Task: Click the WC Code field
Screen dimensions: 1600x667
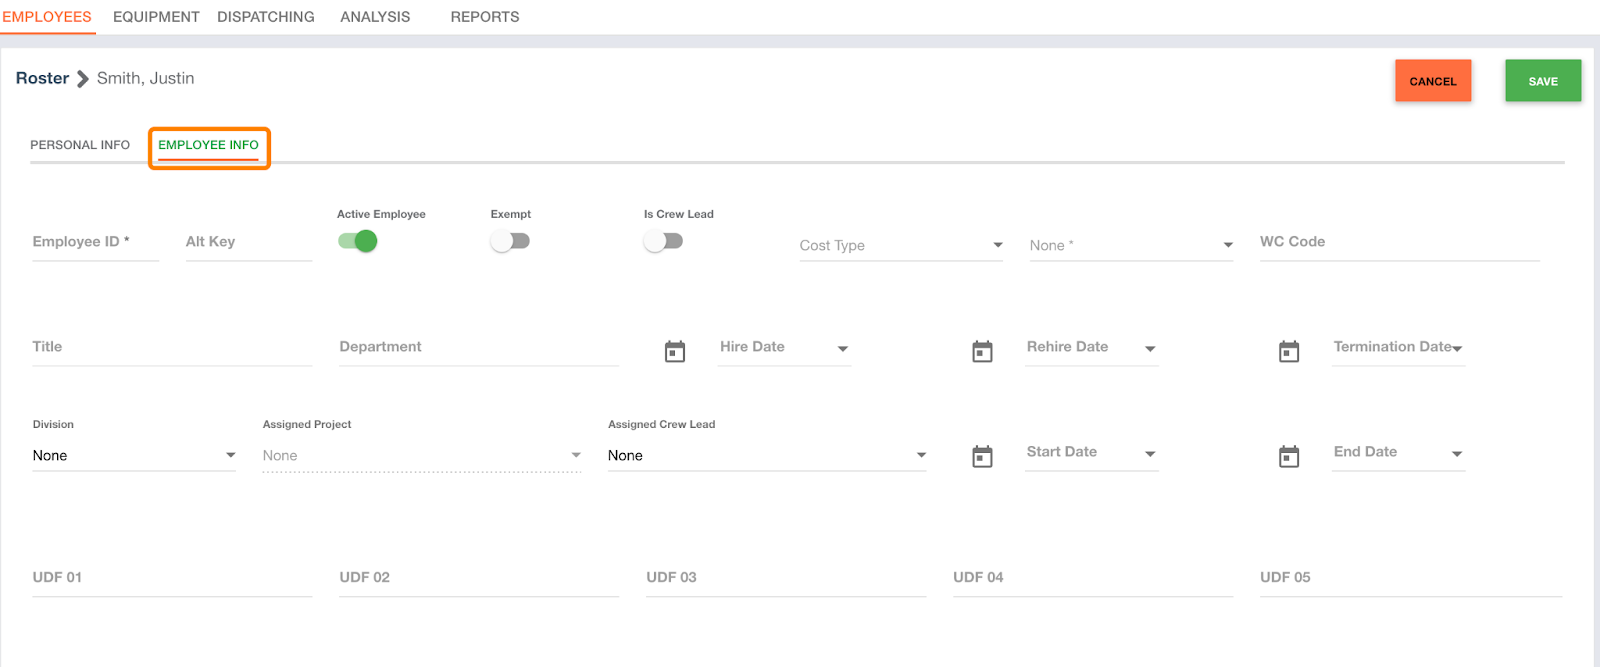Action: (x=1399, y=242)
